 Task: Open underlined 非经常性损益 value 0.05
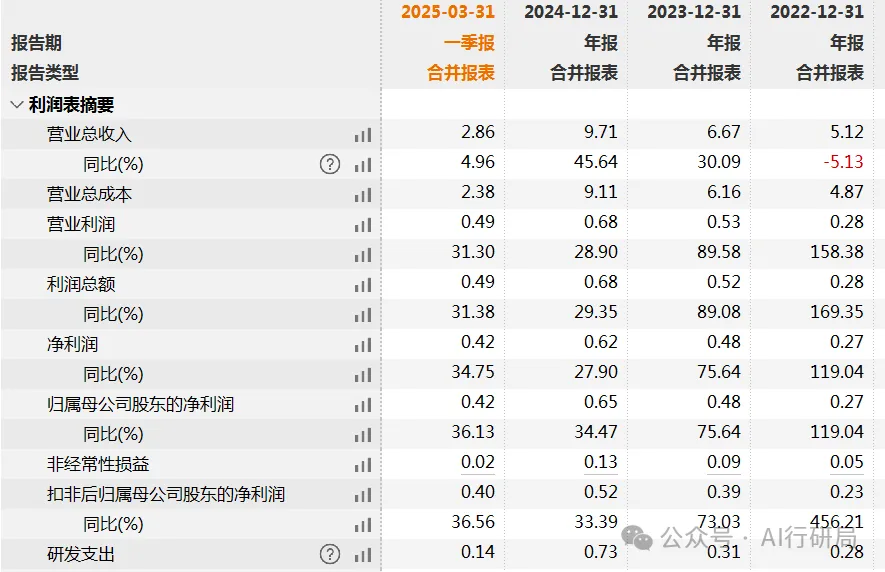click(847, 462)
